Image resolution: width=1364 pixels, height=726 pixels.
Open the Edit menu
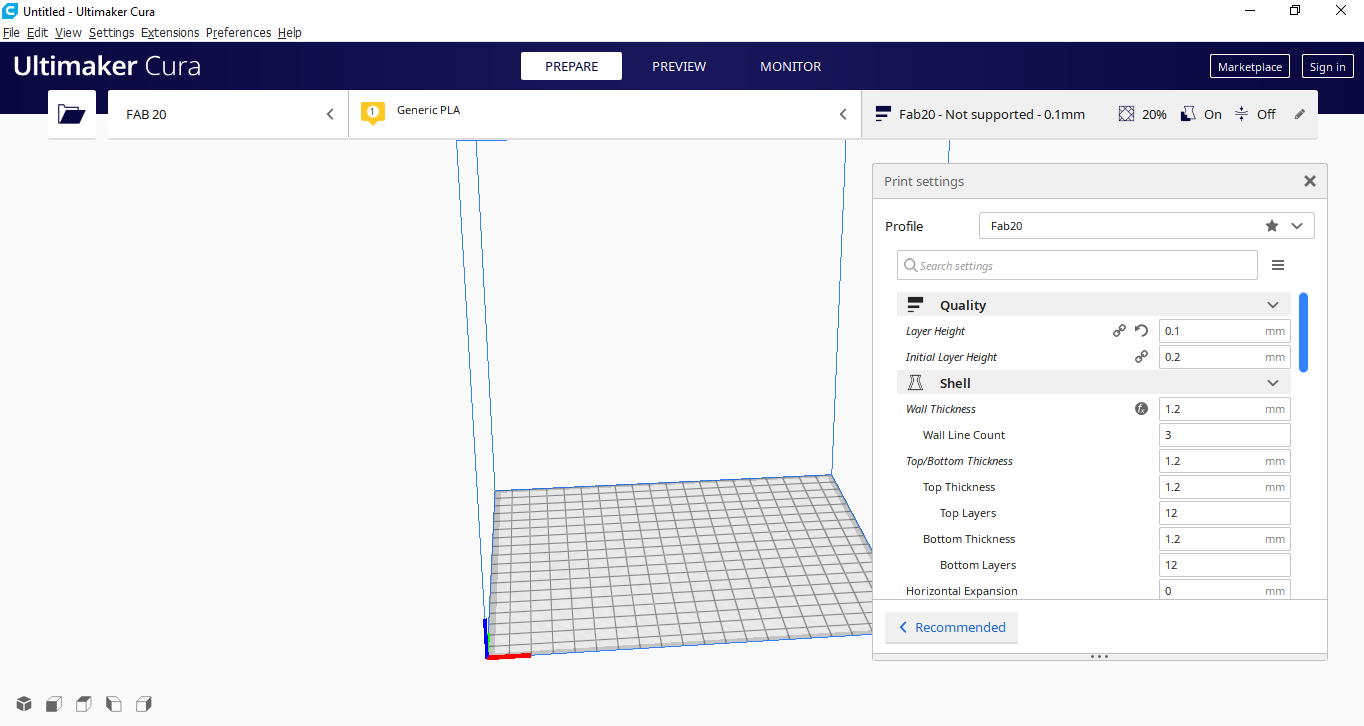point(37,33)
